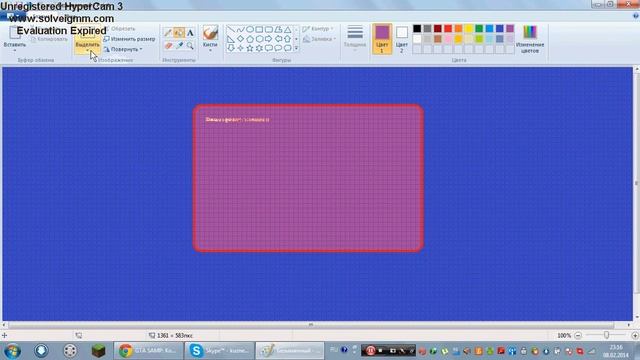
Task: Choose the Four-point star shape
Action: tap(240, 48)
